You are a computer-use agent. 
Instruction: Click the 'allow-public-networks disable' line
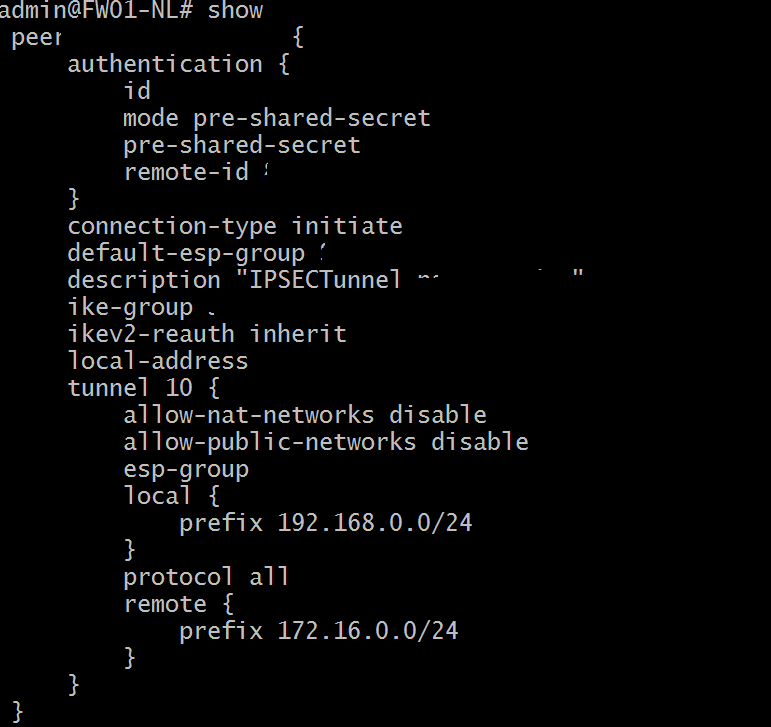(x=326, y=442)
